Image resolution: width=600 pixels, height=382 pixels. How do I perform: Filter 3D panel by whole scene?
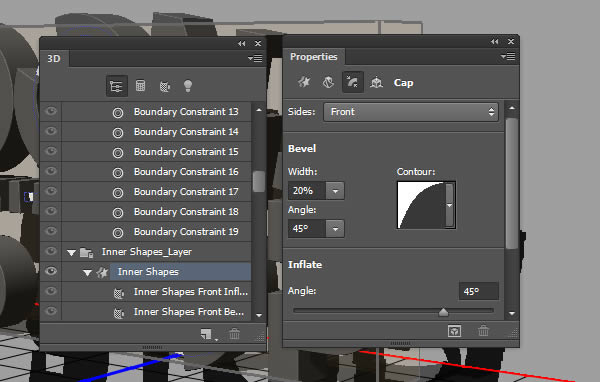tap(116, 86)
